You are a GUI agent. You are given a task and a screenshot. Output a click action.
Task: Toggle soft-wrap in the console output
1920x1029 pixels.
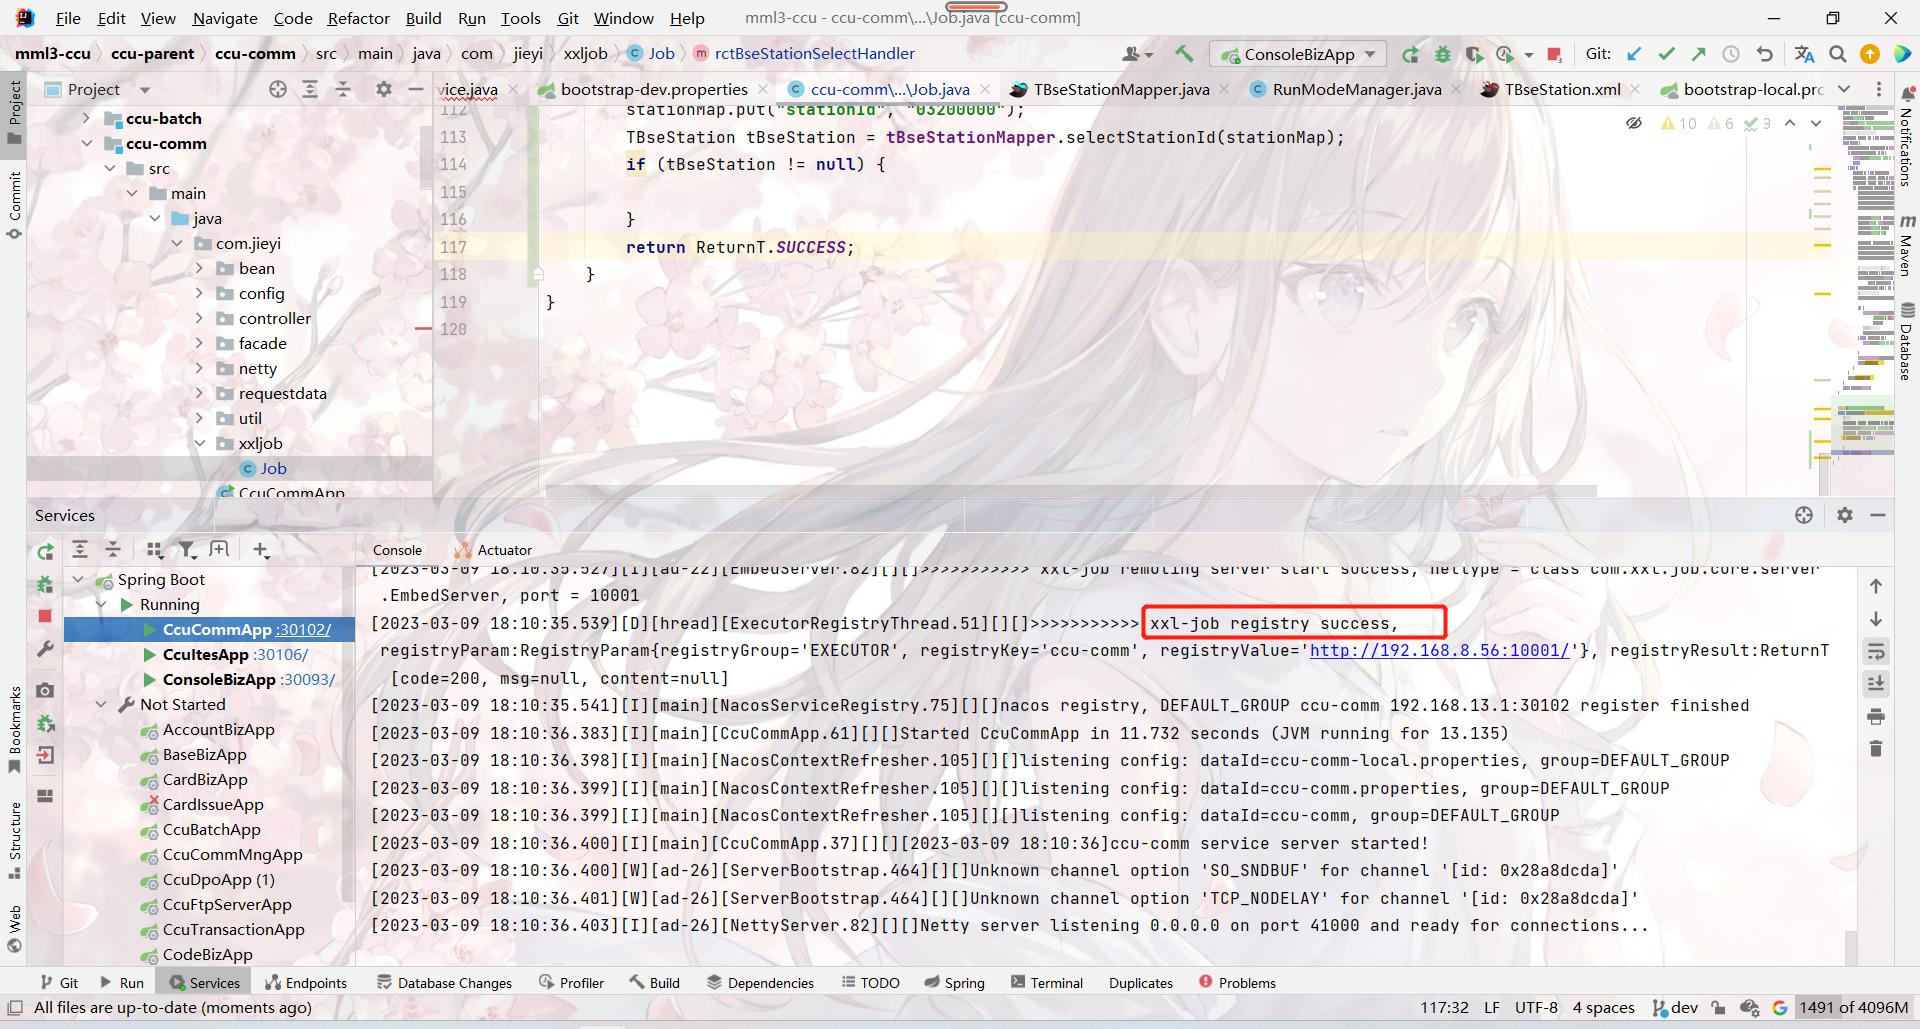coord(1876,652)
